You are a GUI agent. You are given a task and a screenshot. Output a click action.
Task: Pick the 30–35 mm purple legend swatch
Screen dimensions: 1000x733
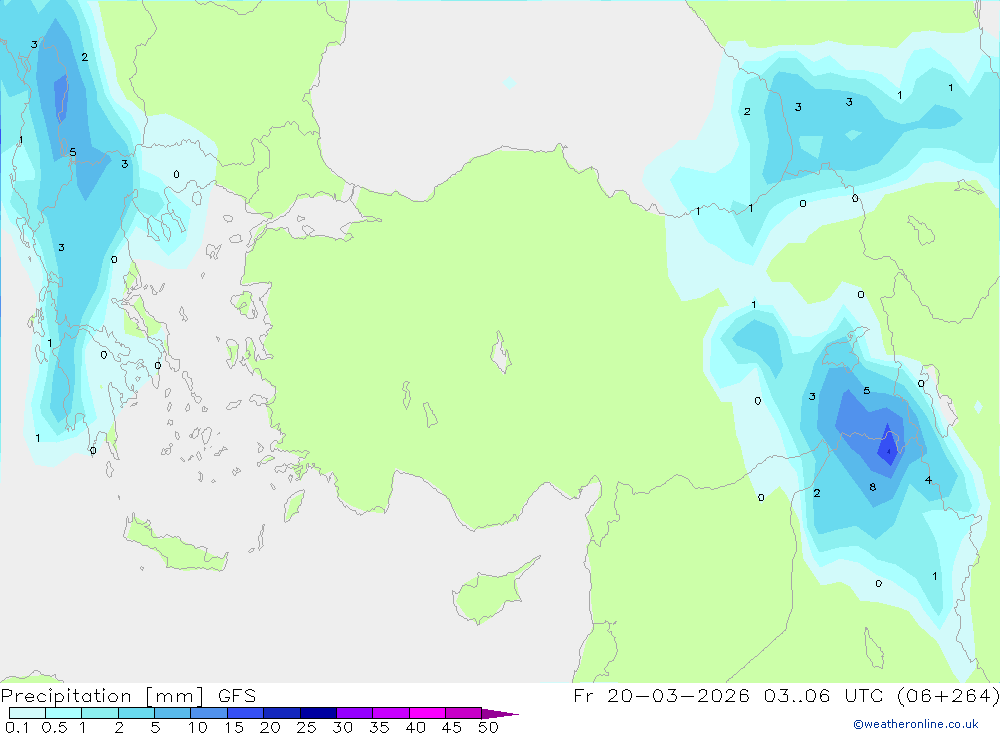pos(354,713)
